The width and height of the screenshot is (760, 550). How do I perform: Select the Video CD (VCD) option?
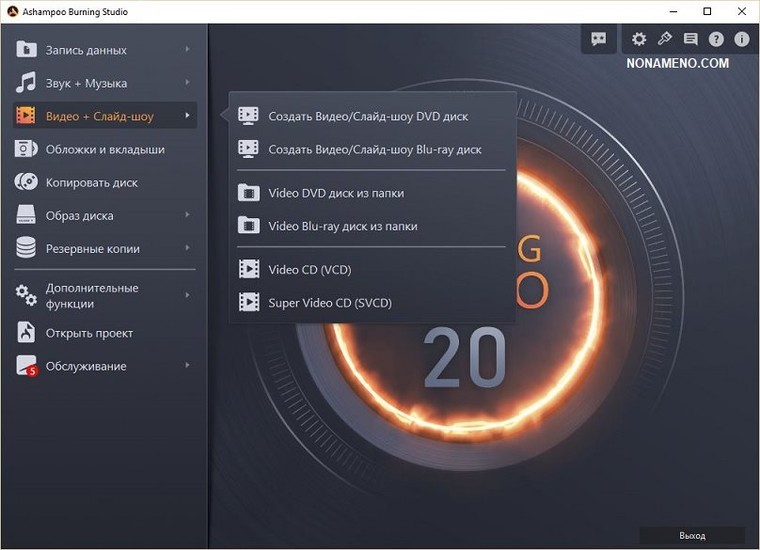coord(310,269)
